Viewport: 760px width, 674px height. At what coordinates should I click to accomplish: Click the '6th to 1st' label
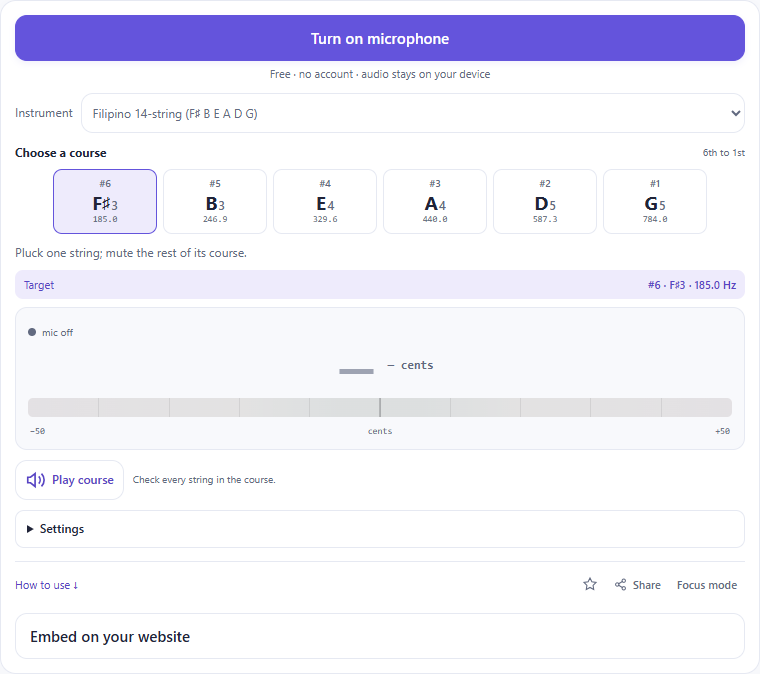point(724,153)
